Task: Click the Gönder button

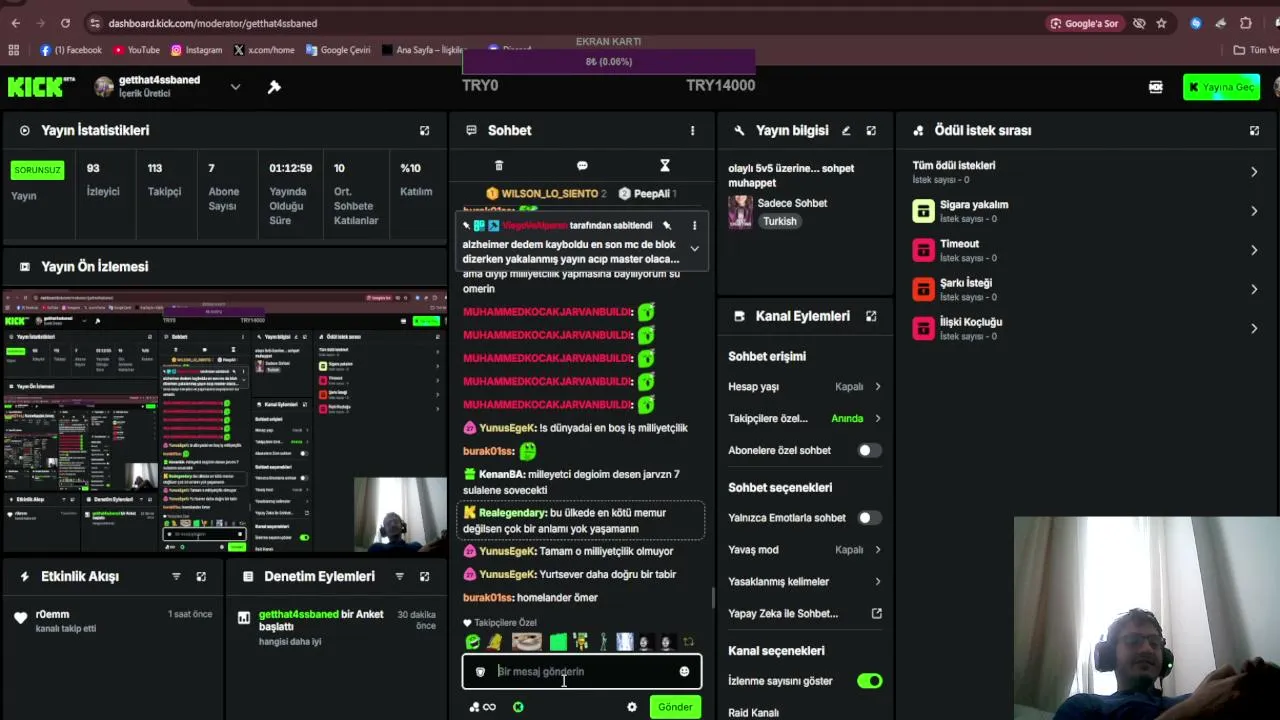Action: pyautogui.click(x=675, y=707)
